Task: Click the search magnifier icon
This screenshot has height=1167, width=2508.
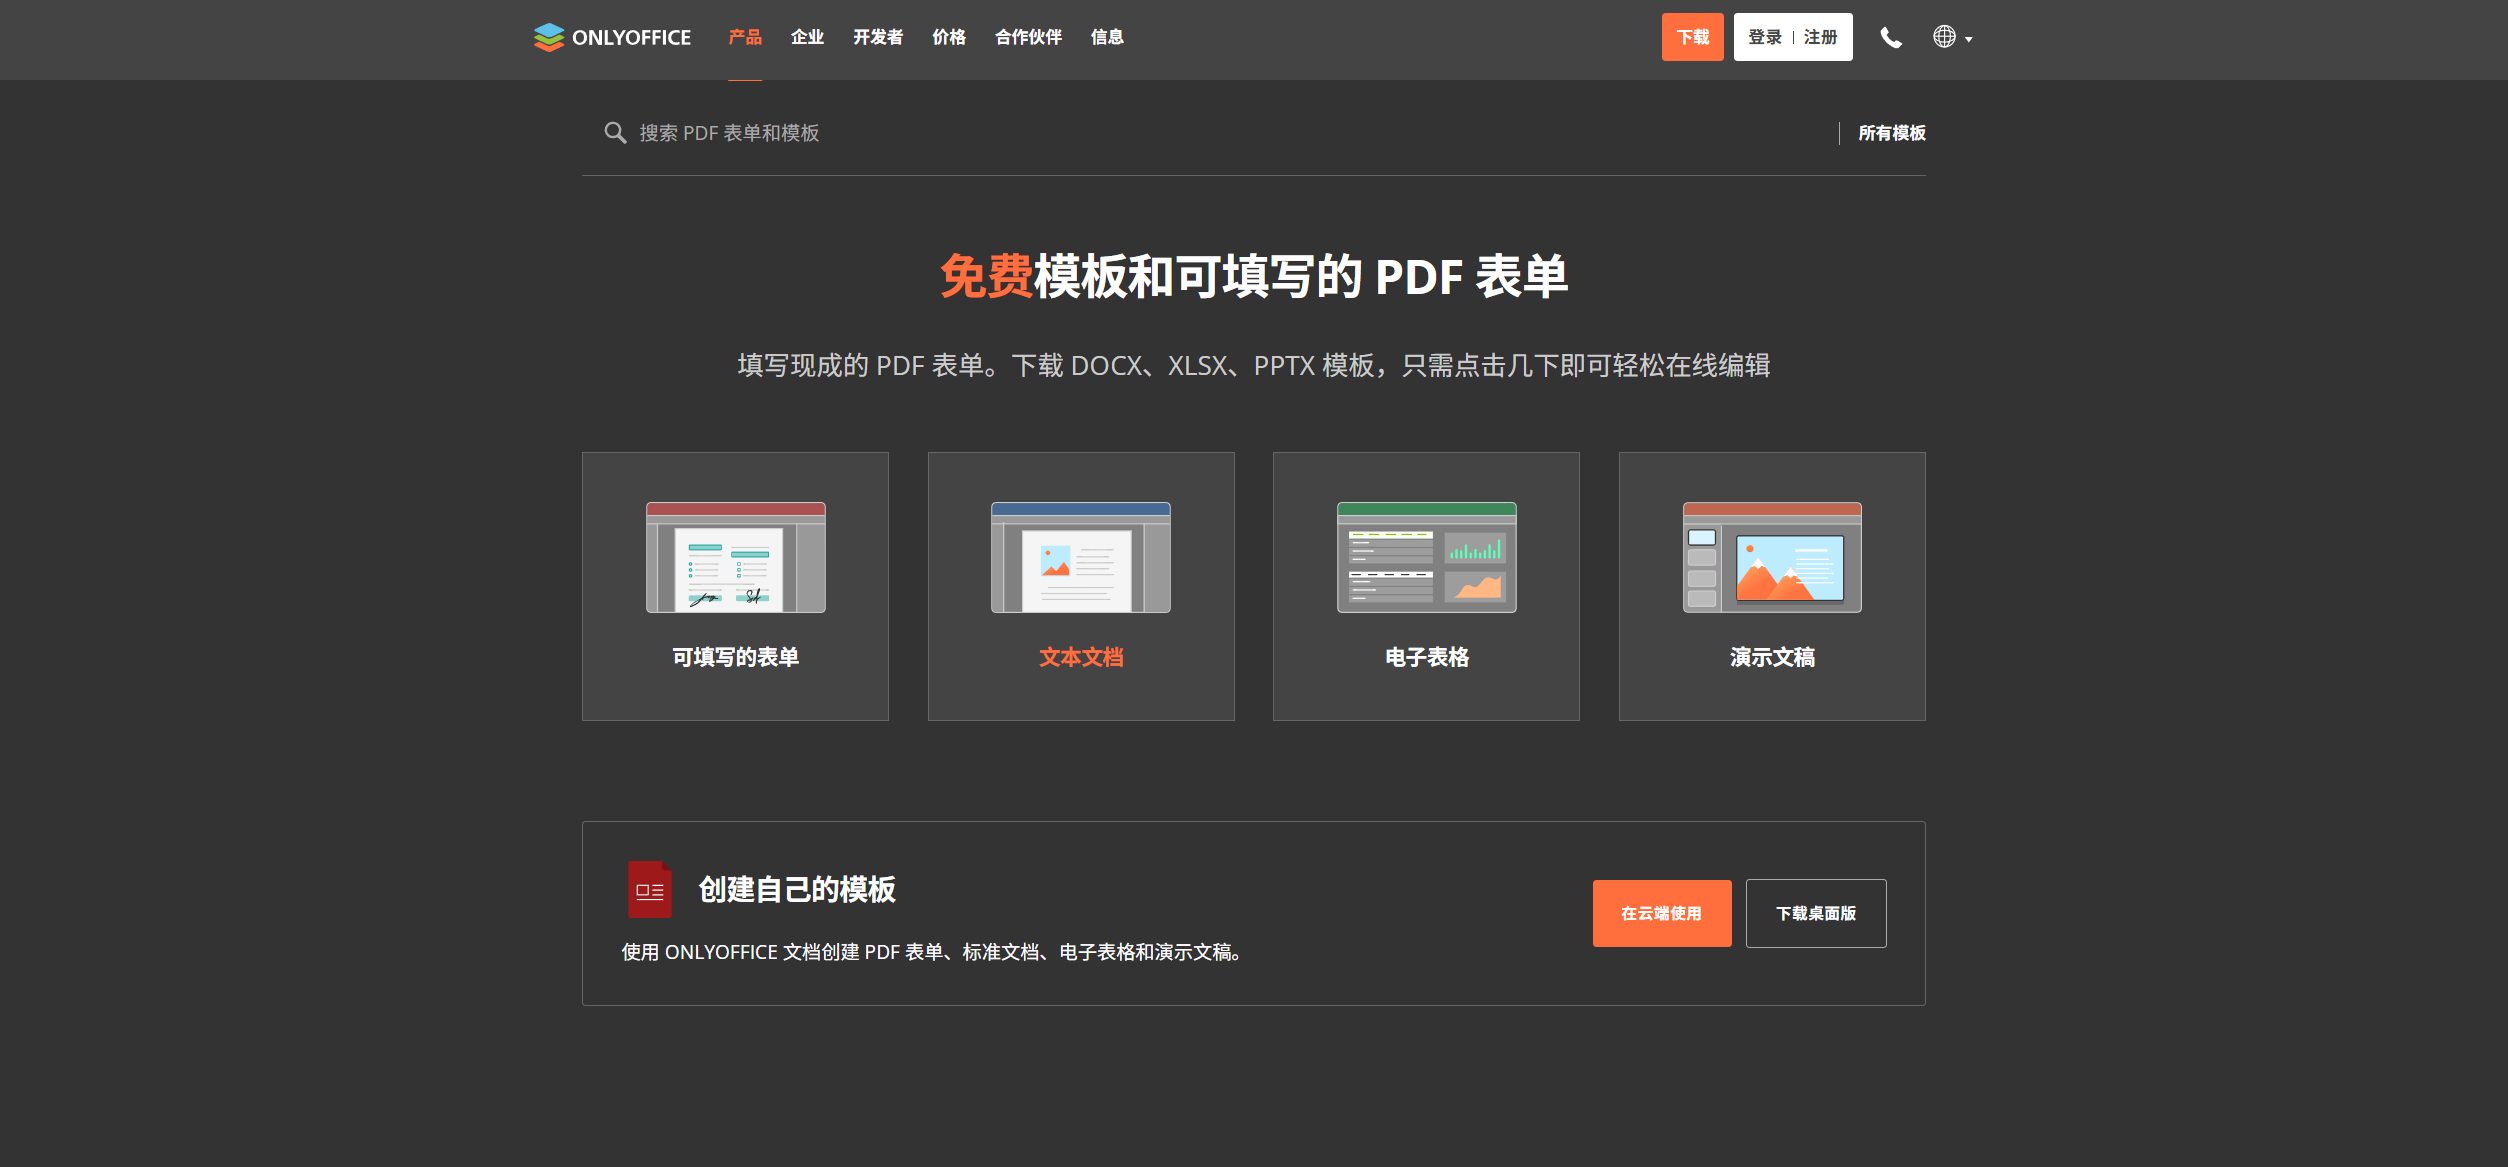Action: pos(615,133)
